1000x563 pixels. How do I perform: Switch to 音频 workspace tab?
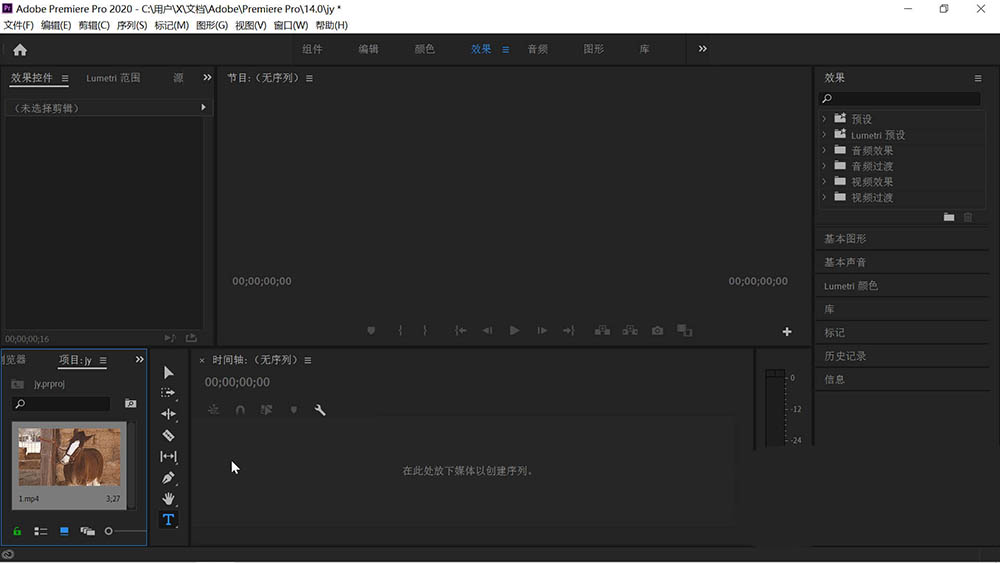[x=538, y=49]
